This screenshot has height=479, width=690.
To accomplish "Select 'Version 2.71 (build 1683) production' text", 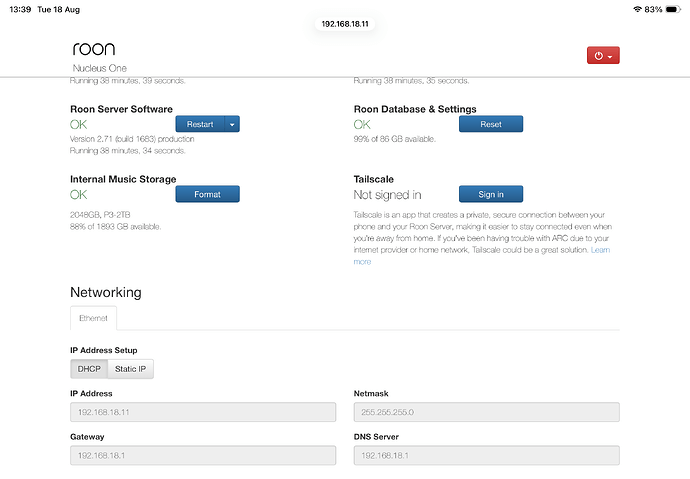I will pyautogui.click(x=132, y=139).
